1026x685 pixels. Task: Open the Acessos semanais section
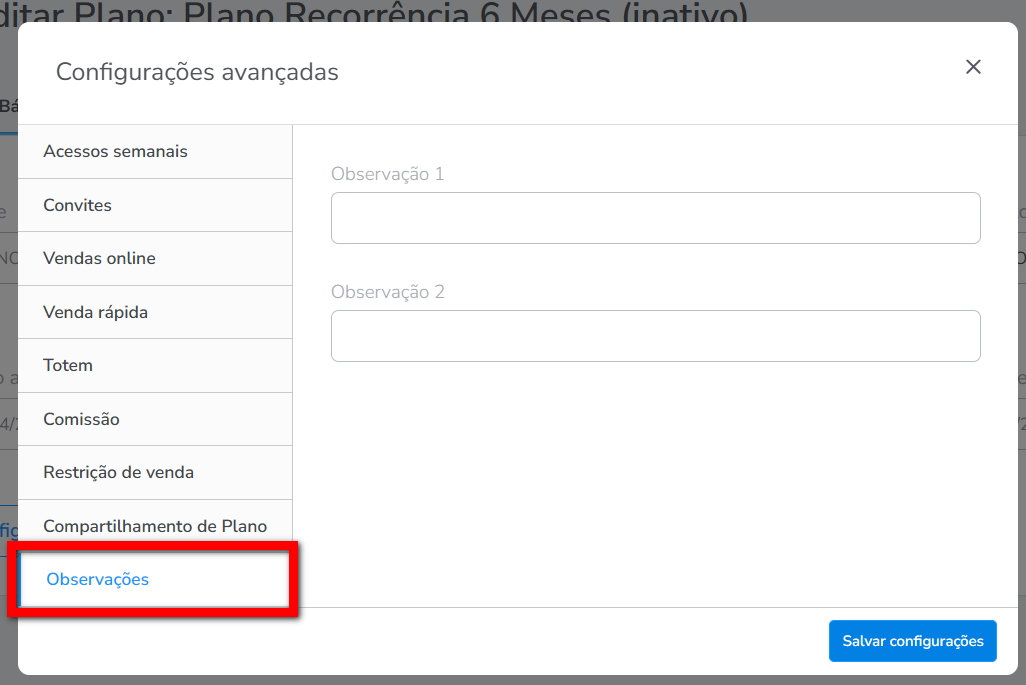(x=115, y=152)
